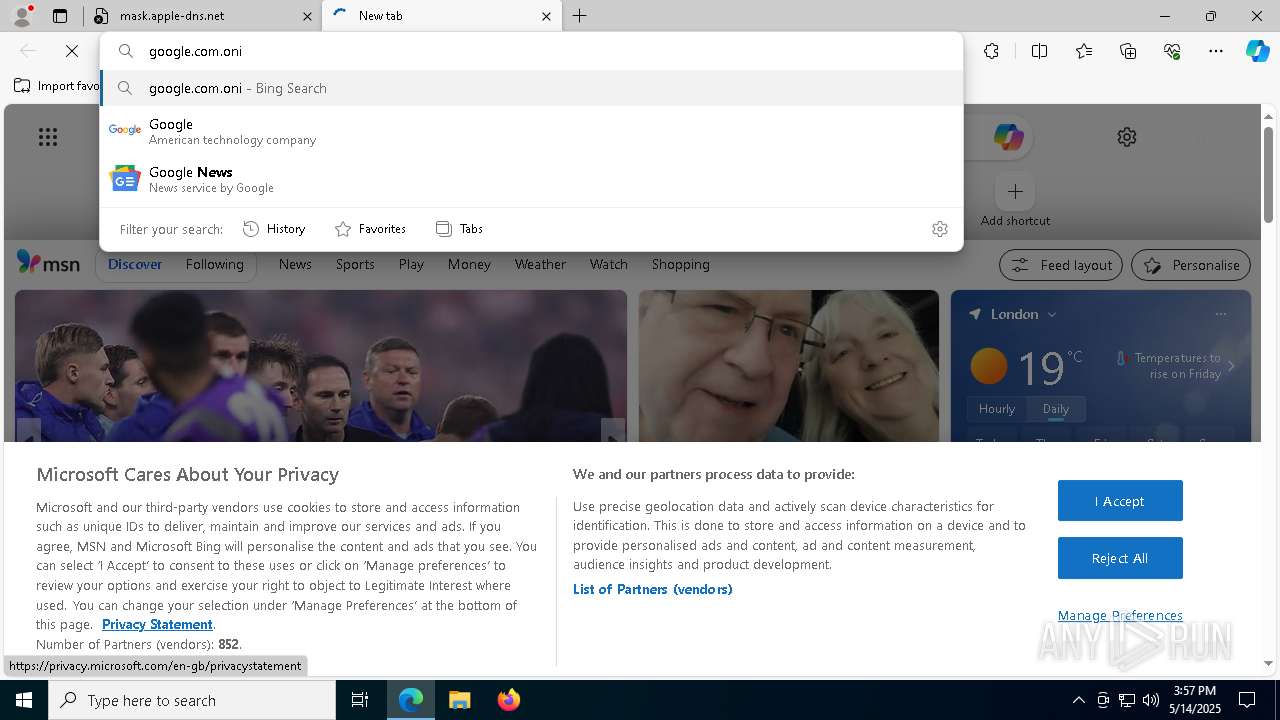Filter search by Tabs
Viewport: 1280px width, 720px height.
click(x=459, y=229)
